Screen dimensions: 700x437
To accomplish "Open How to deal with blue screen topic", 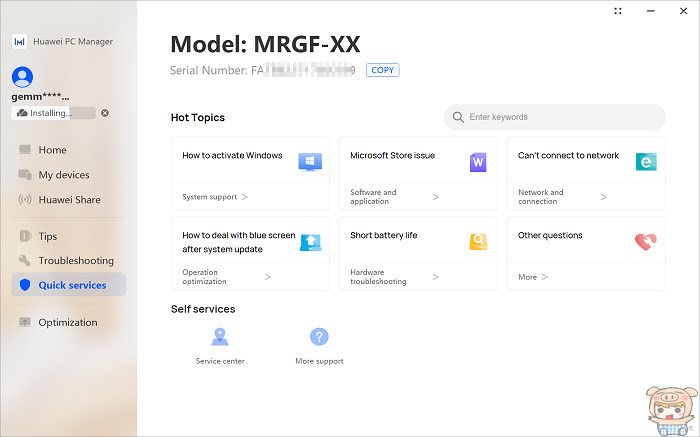I will pos(239,242).
